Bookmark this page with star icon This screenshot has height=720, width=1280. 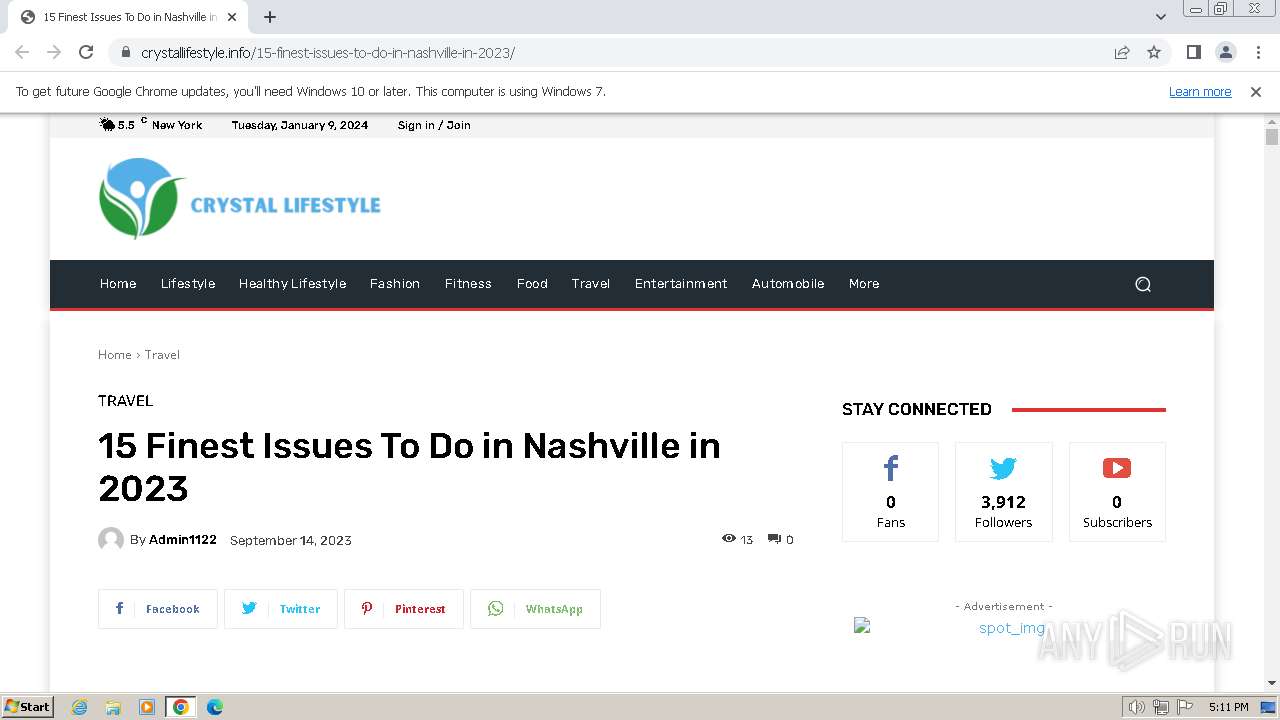pyautogui.click(x=1154, y=52)
